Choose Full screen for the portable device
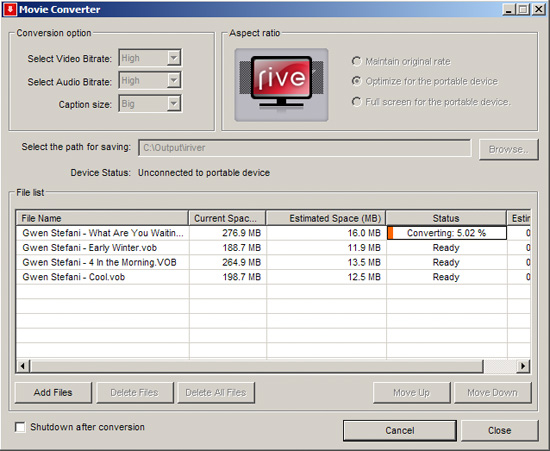 357,102
